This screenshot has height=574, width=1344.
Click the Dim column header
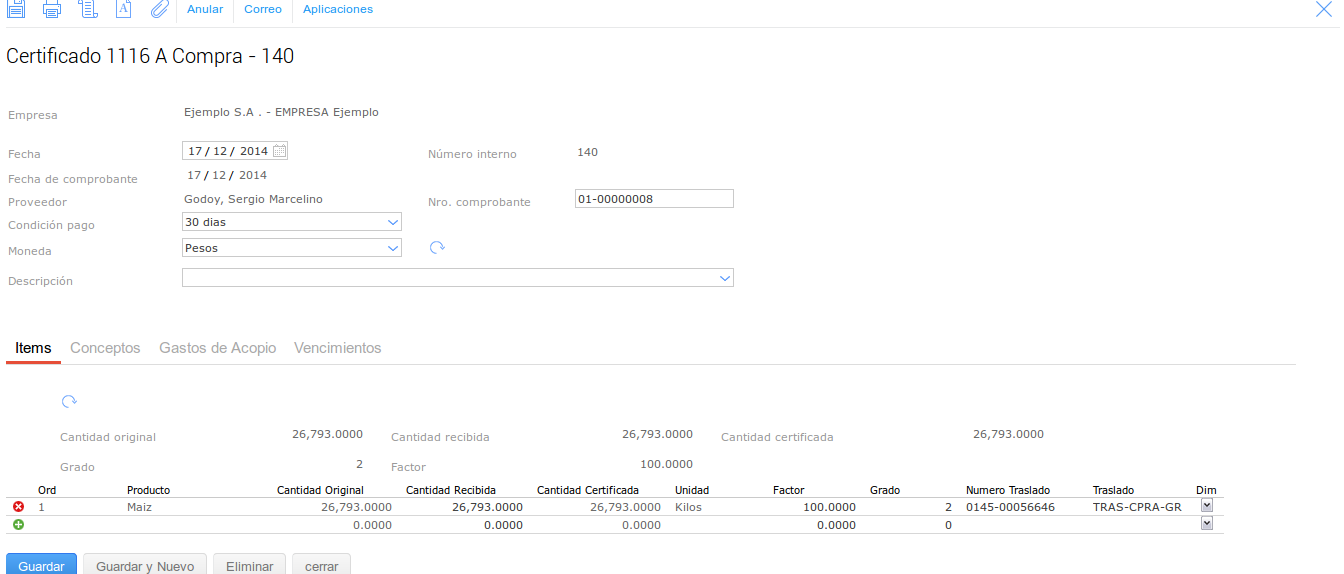click(x=1206, y=490)
